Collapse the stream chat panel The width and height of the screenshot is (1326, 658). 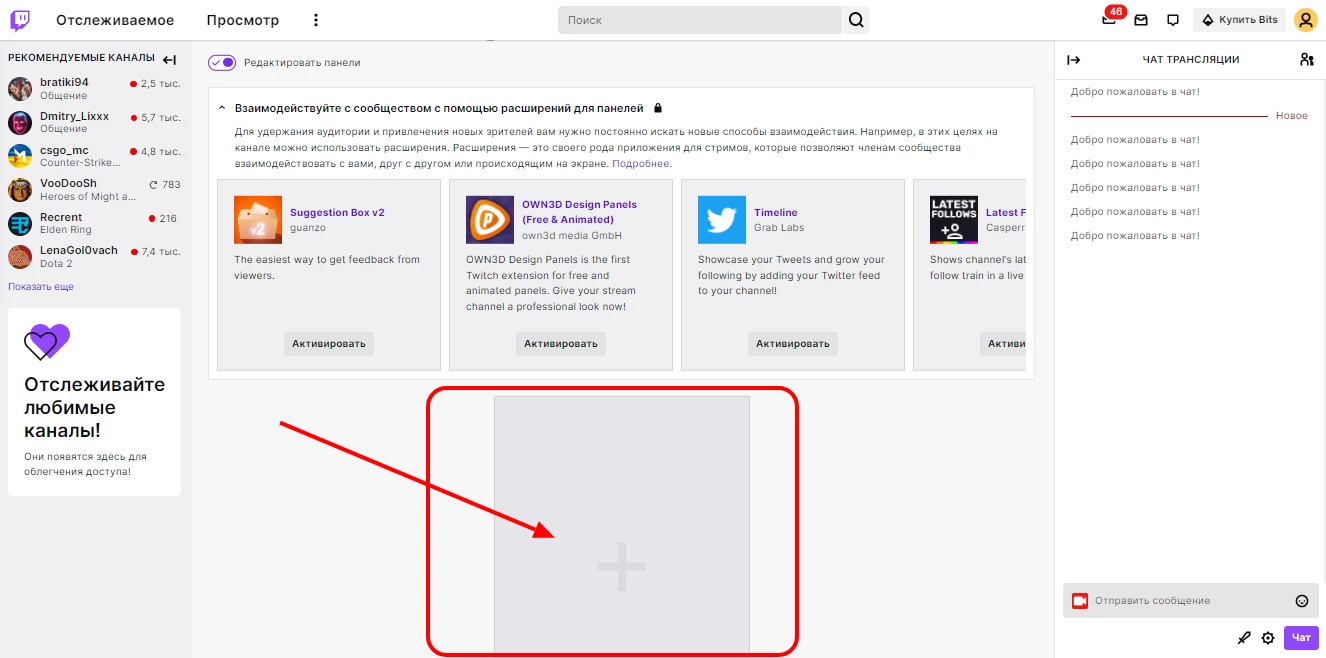(x=1074, y=60)
